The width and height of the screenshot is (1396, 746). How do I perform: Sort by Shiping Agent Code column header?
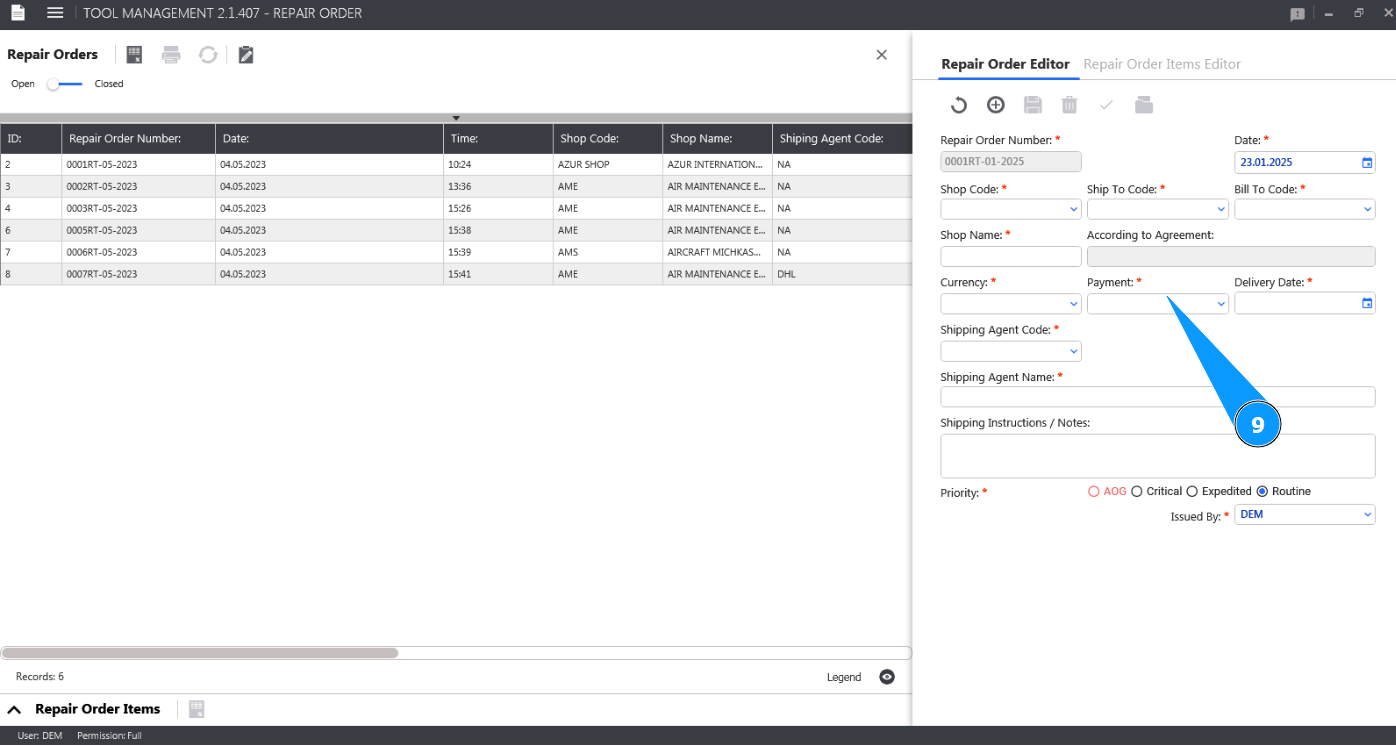tap(842, 138)
